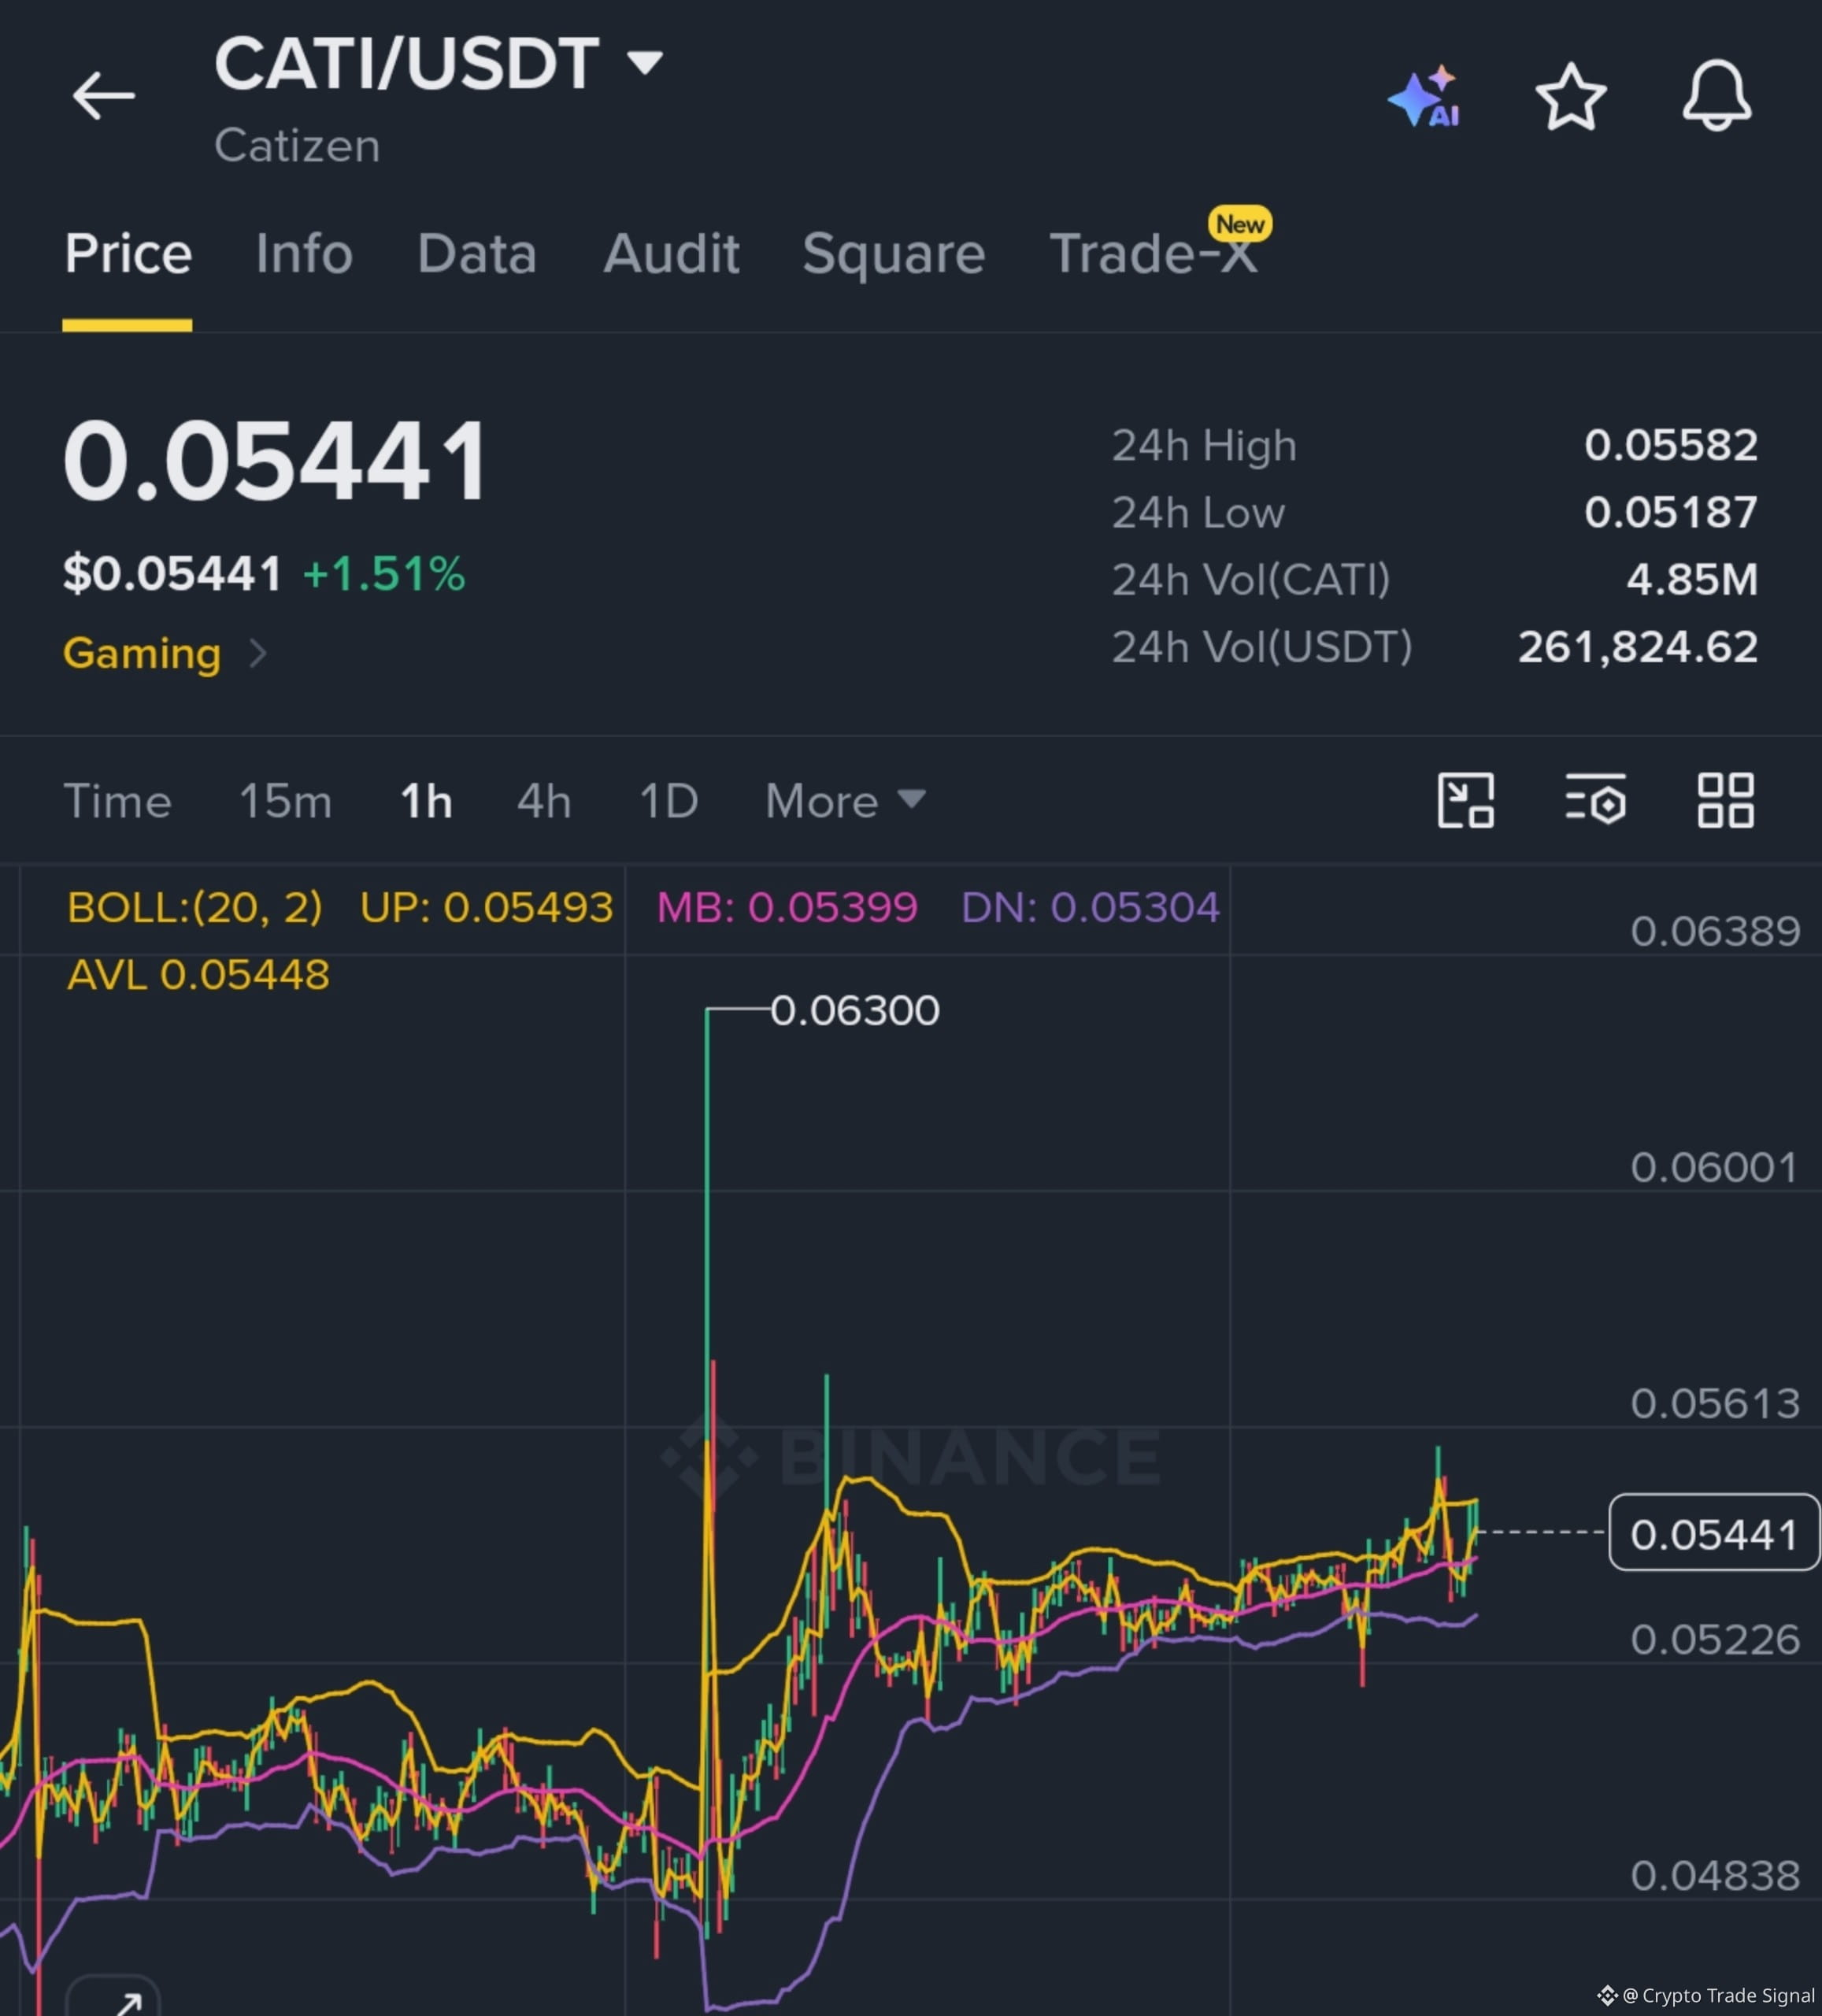Image resolution: width=1822 pixels, height=2016 pixels.
Task: Tap the back arrow icon
Action: coord(103,96)
